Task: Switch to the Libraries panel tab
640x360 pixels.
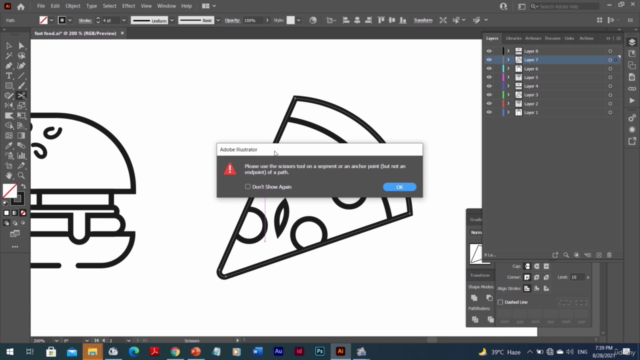Action: [513, 38]
